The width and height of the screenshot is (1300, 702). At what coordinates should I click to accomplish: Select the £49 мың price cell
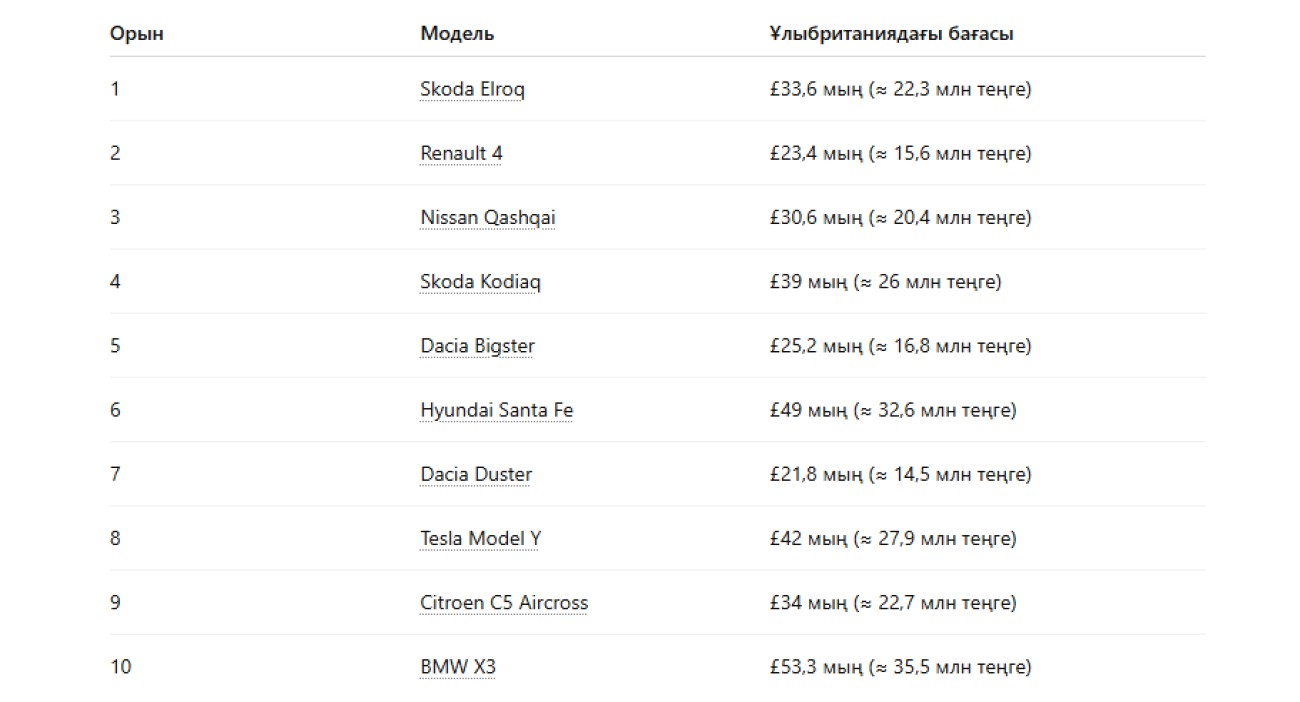[892, 410]
